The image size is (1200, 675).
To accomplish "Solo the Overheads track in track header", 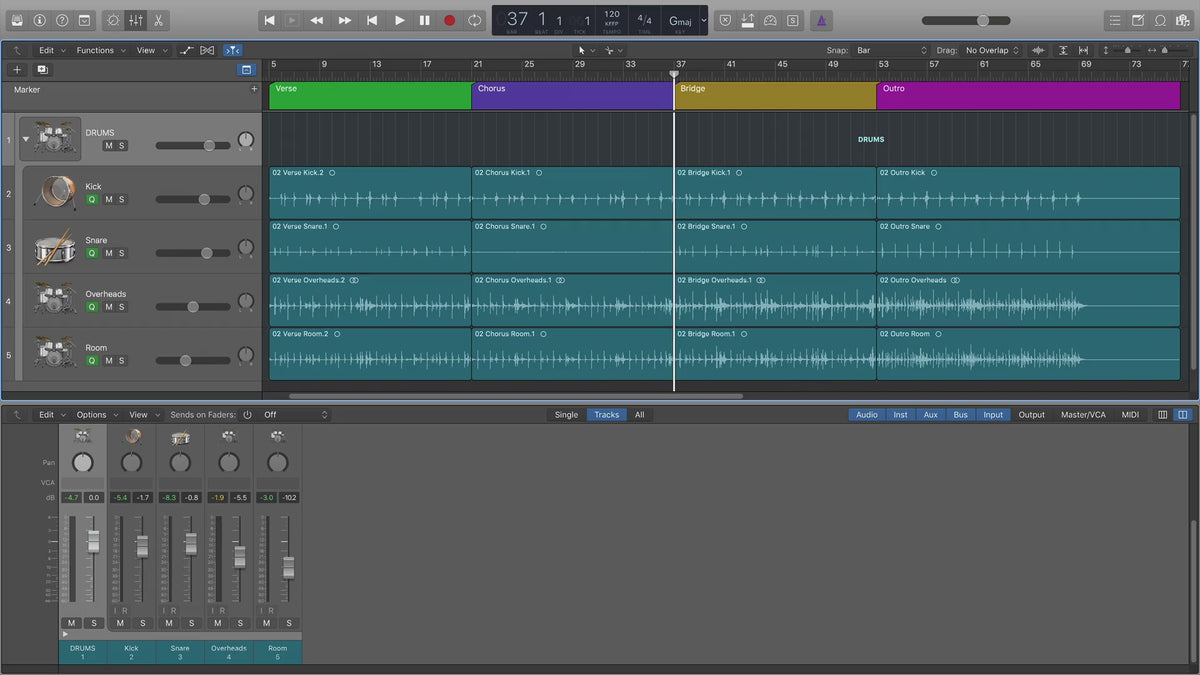I will click(x=122, y=307).
